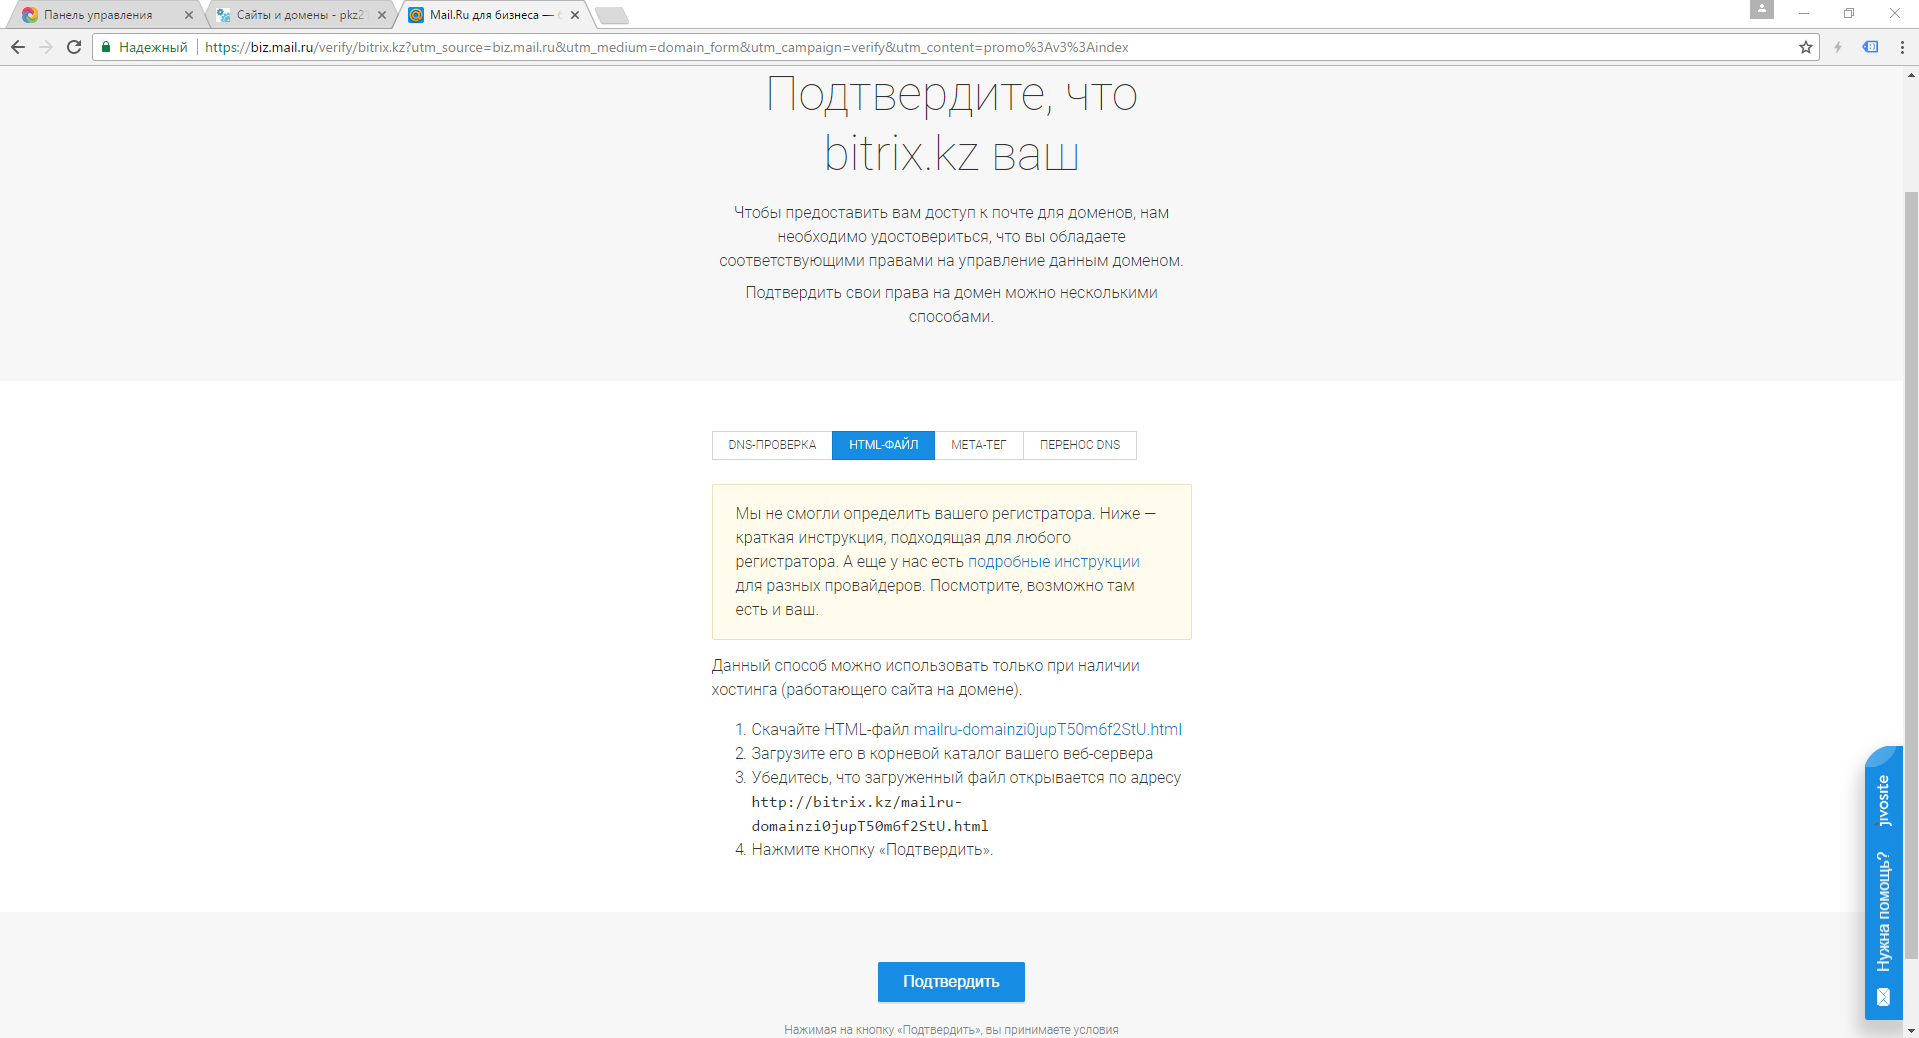Click the browser forward arrow
Screen dimensions: 1919x1038
[46, 47]
